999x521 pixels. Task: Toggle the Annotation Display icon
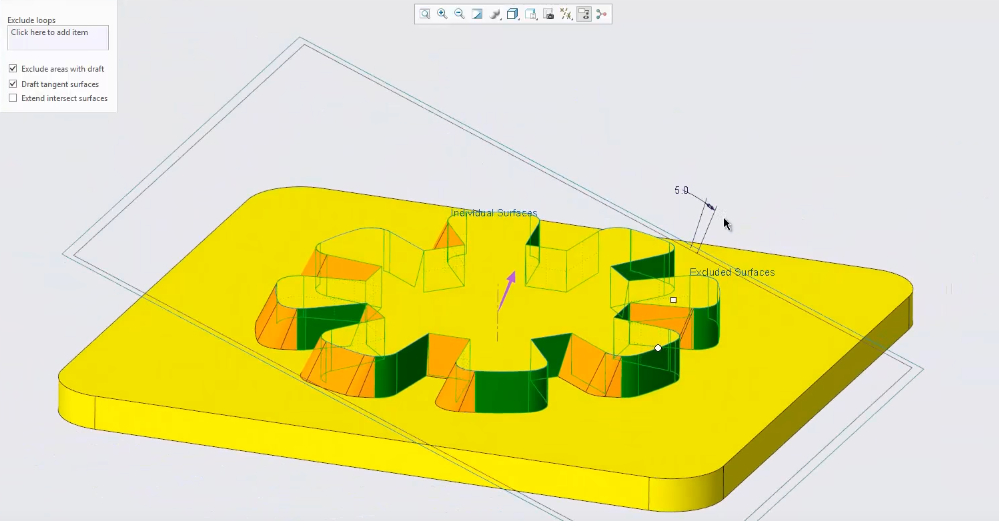click(x=584, y=14)
